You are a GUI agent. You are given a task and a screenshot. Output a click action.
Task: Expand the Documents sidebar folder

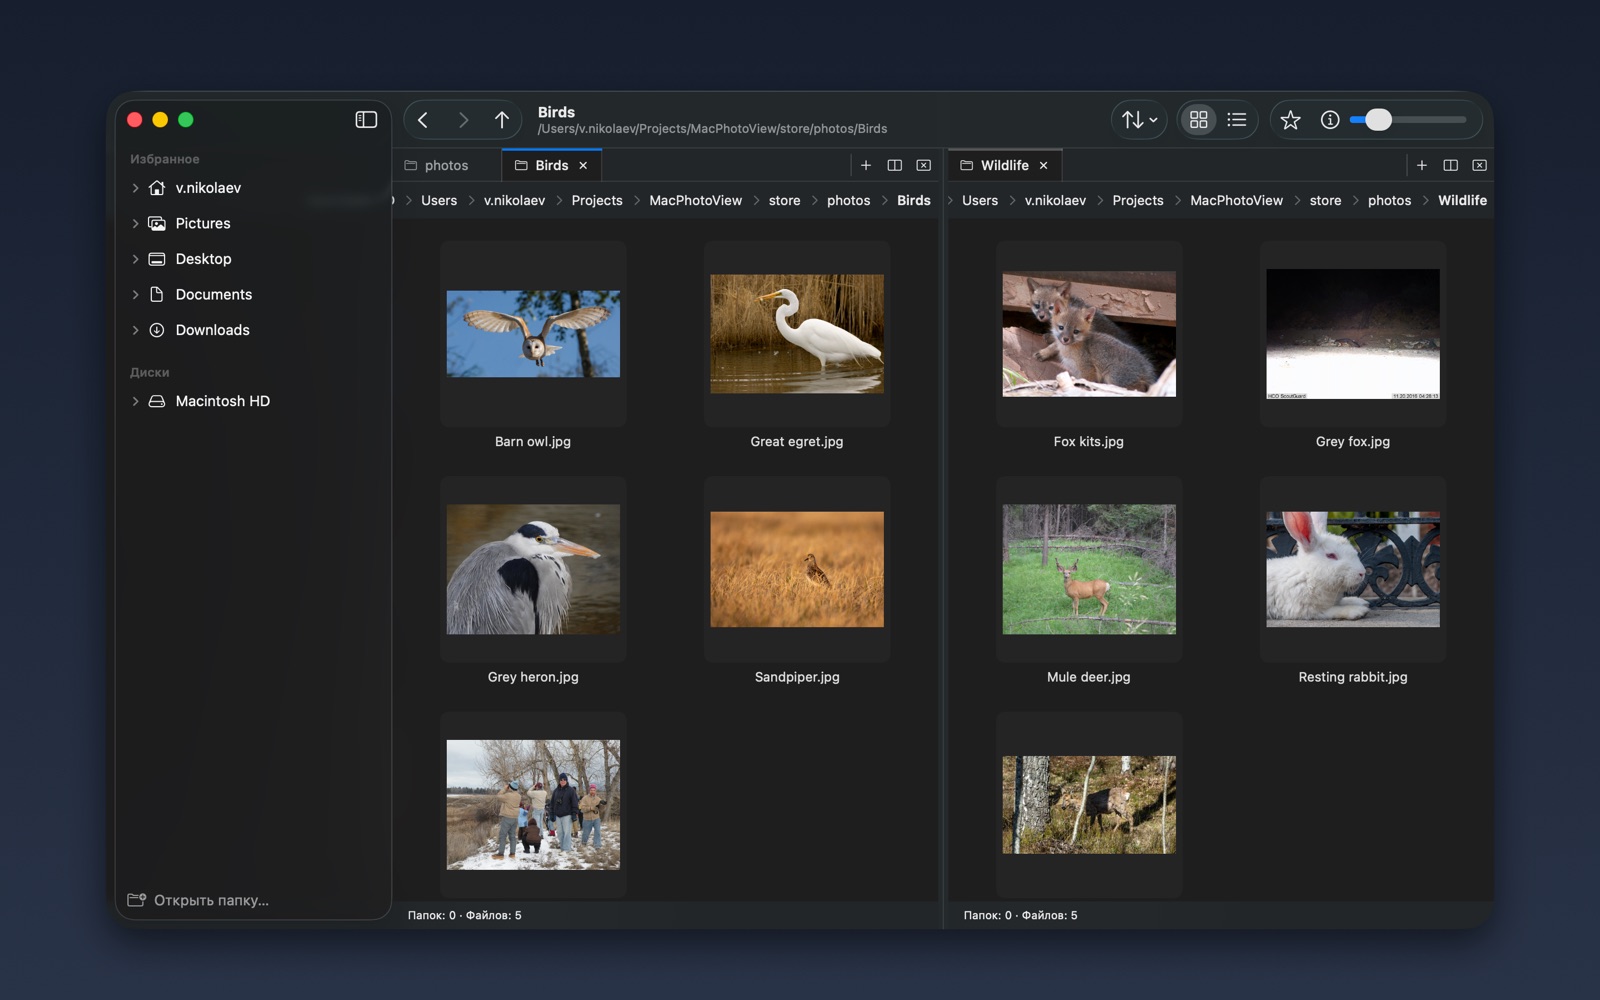click(135, 295)
